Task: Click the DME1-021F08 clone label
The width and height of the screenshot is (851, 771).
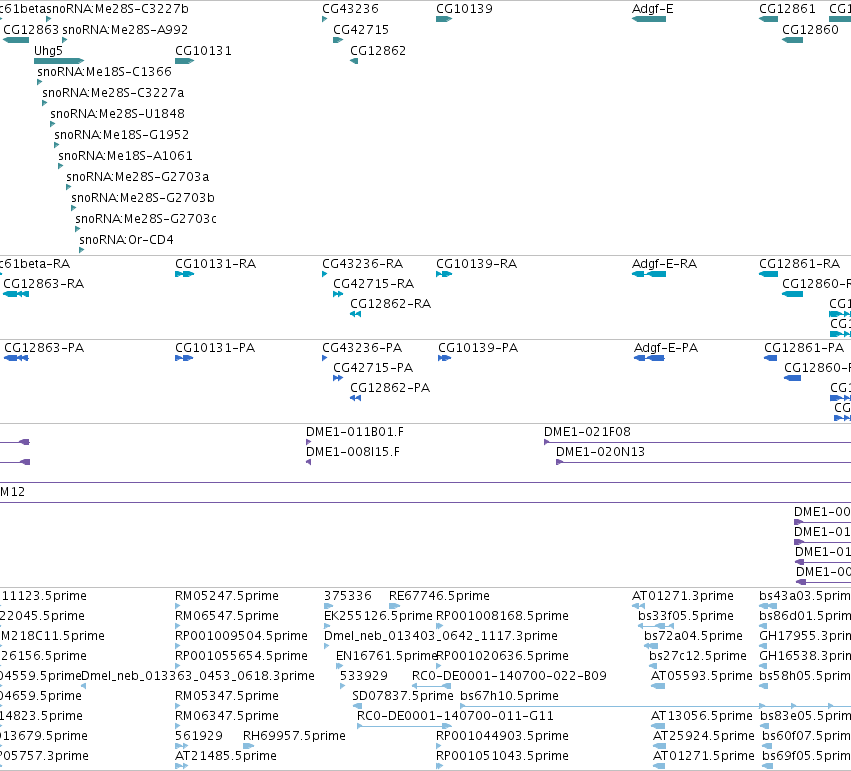Action: 587,432
